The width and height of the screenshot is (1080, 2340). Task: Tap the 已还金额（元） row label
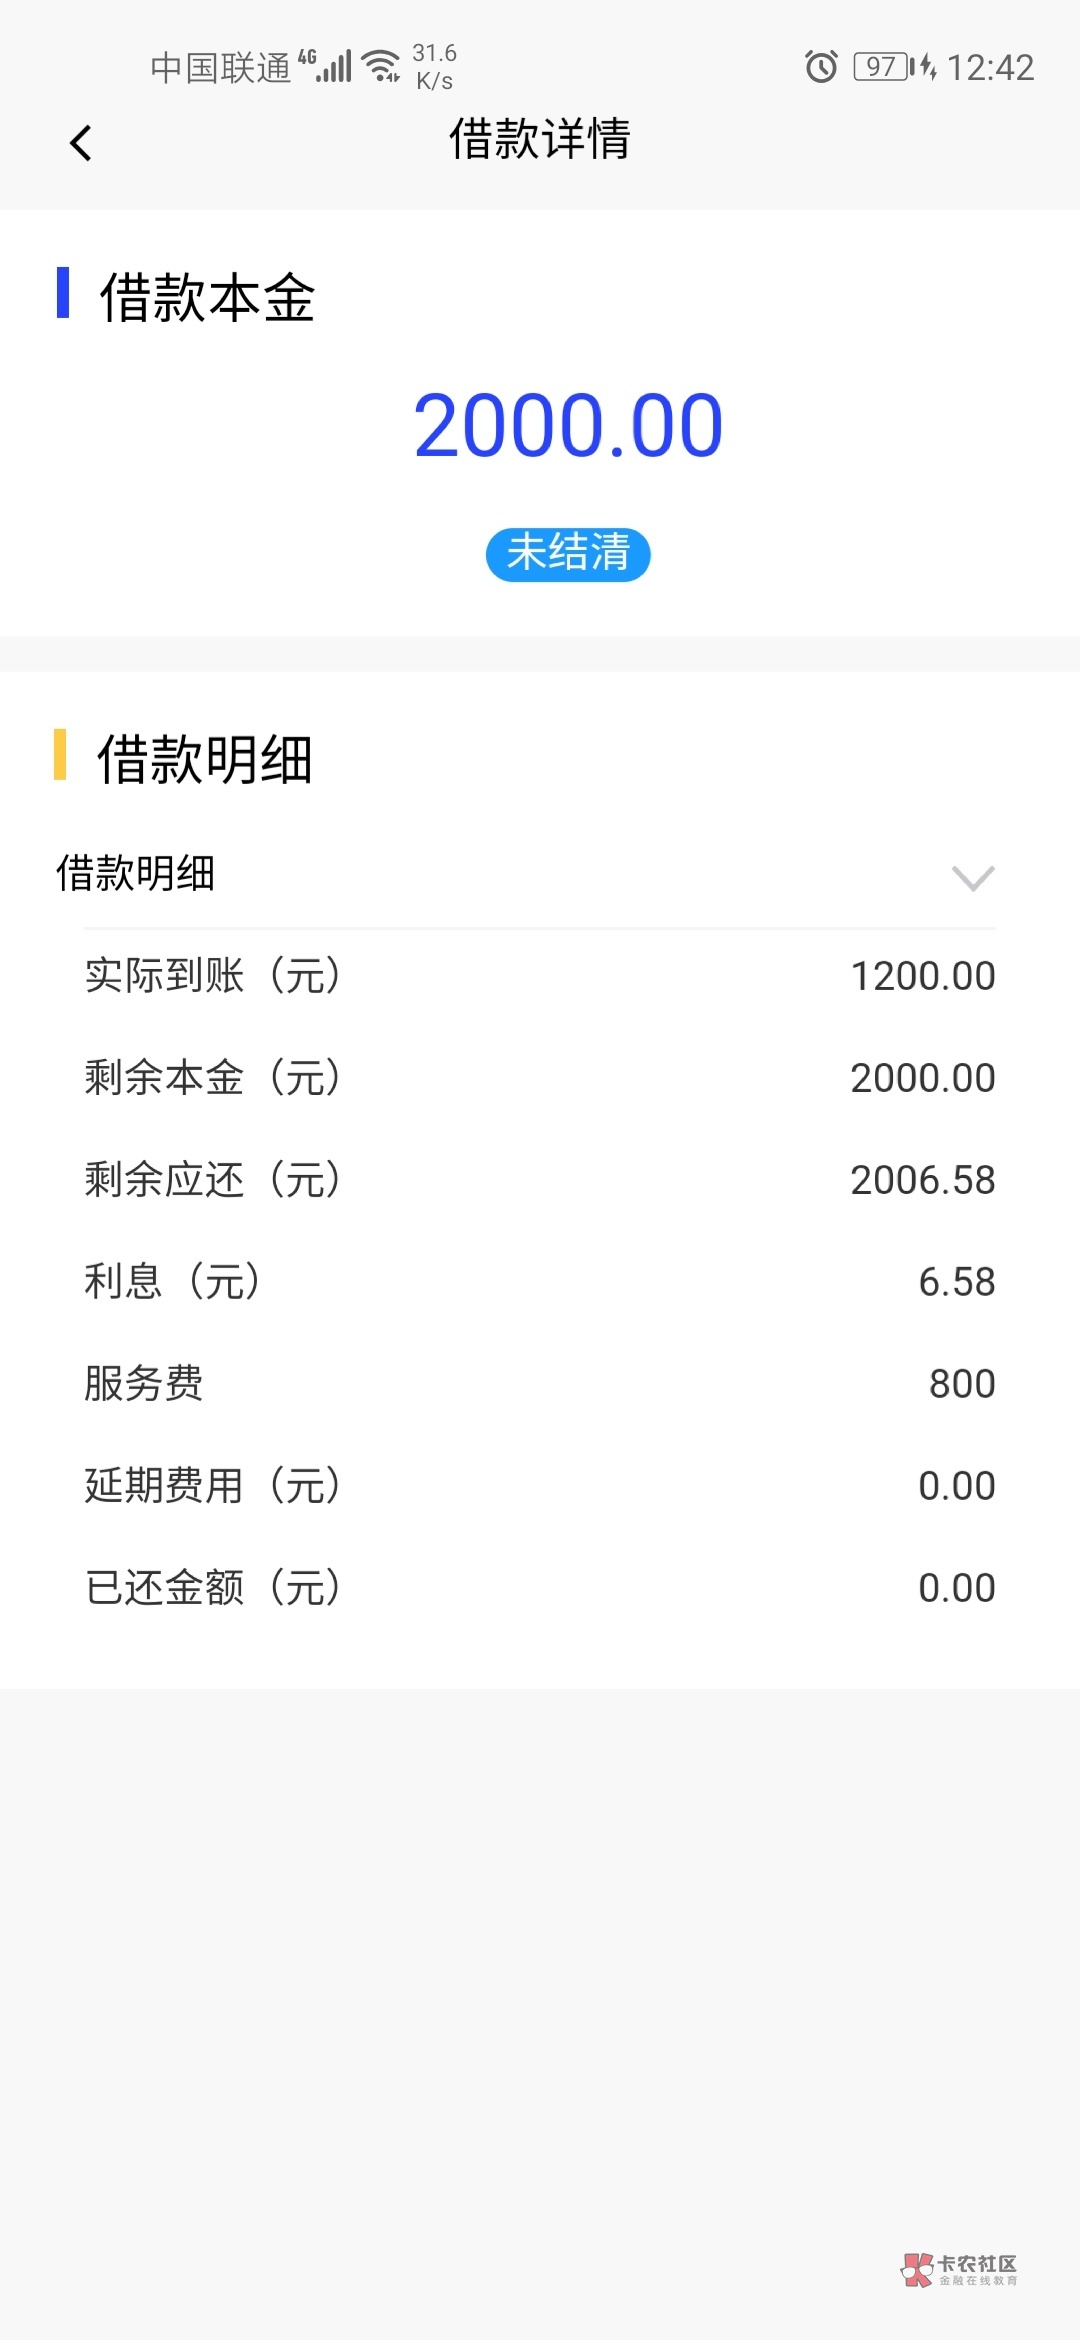[x=213, y=1588]
